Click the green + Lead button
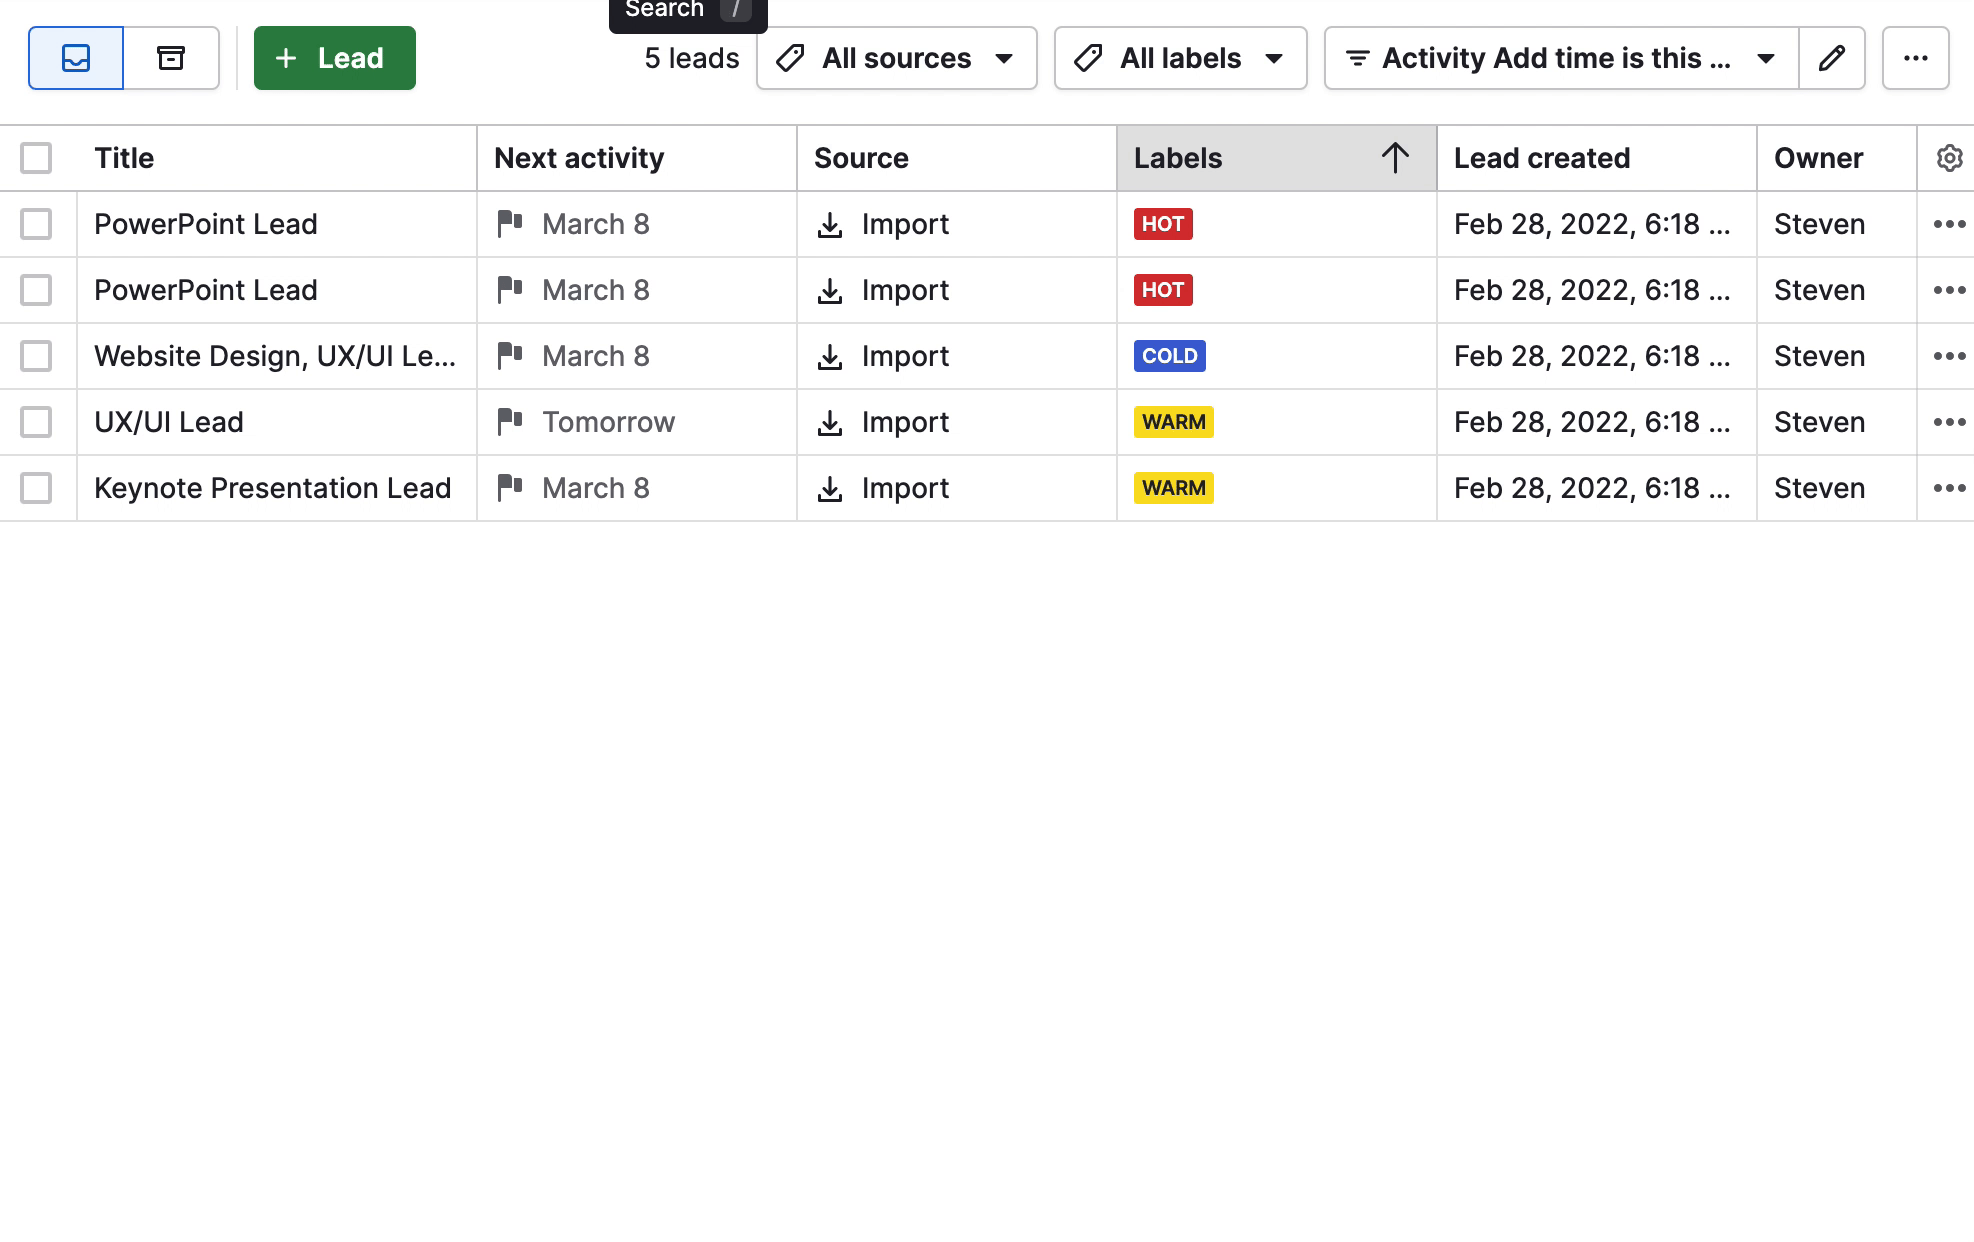Screen dimensions: 1974x1242 (334, 58)
